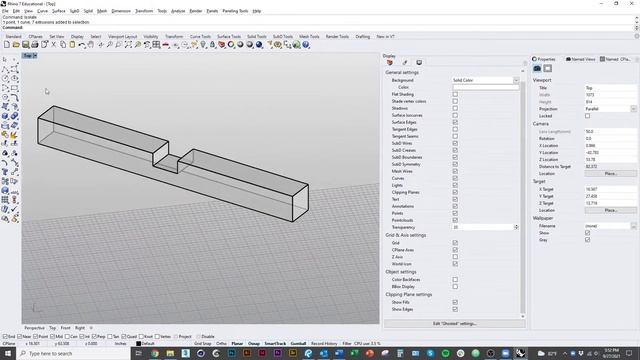The image size is (640, 360).
Task: Switch to the Solid Tools toolbar tab
Action: tap(257, 37)
